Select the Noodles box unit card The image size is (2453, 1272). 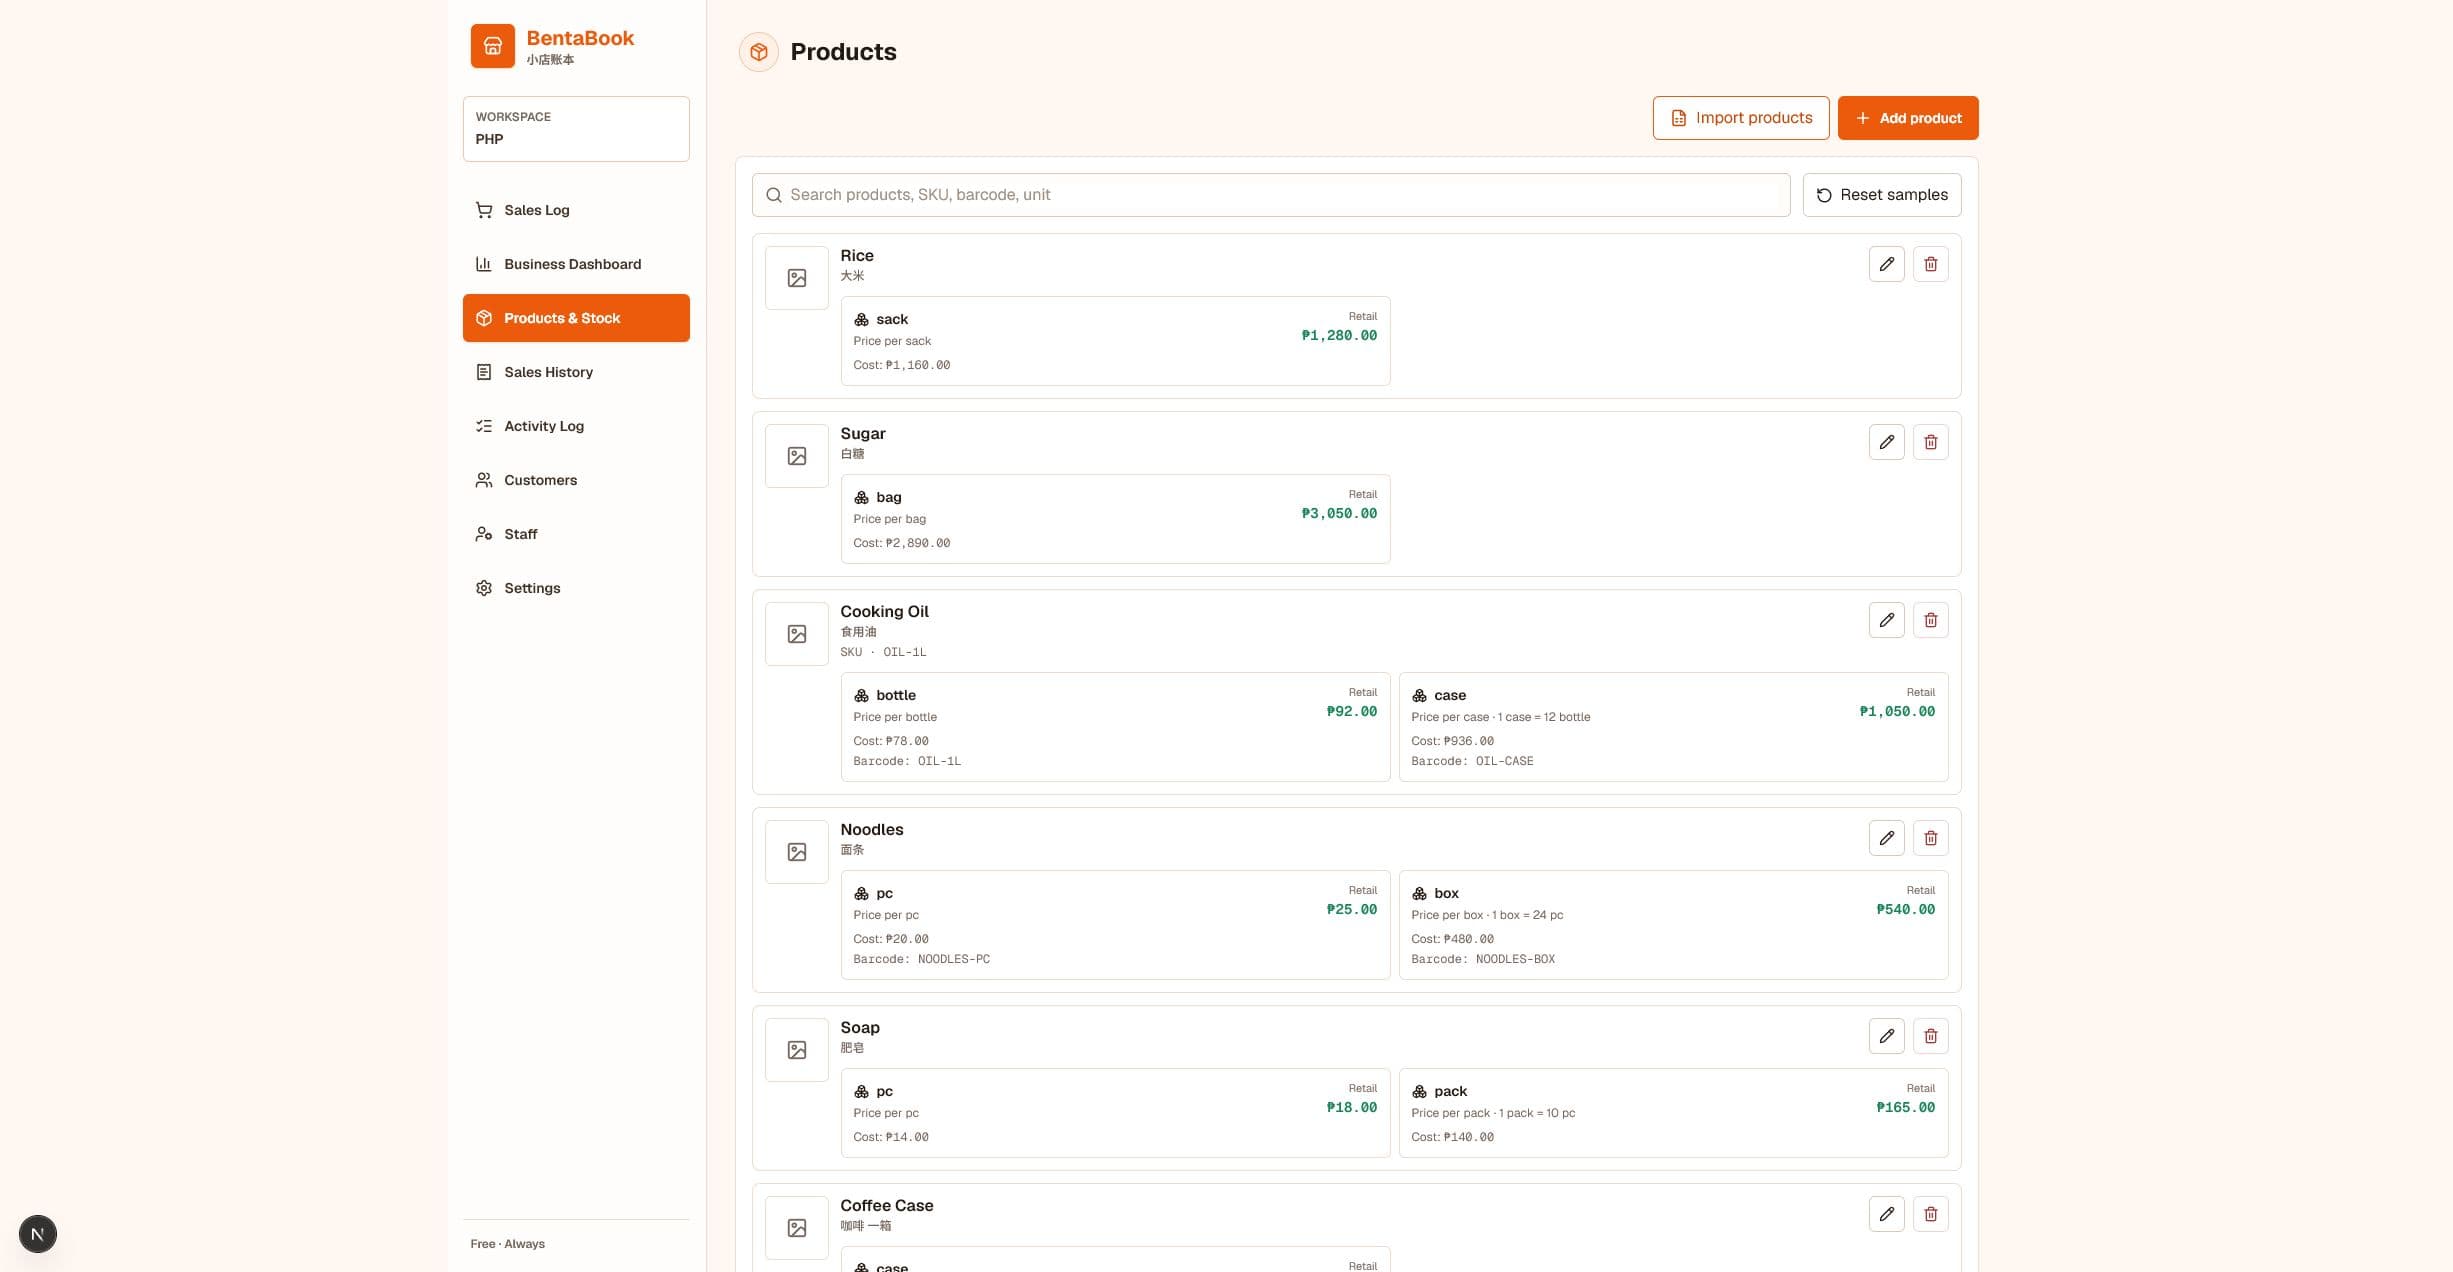(x=1673, y=925)
